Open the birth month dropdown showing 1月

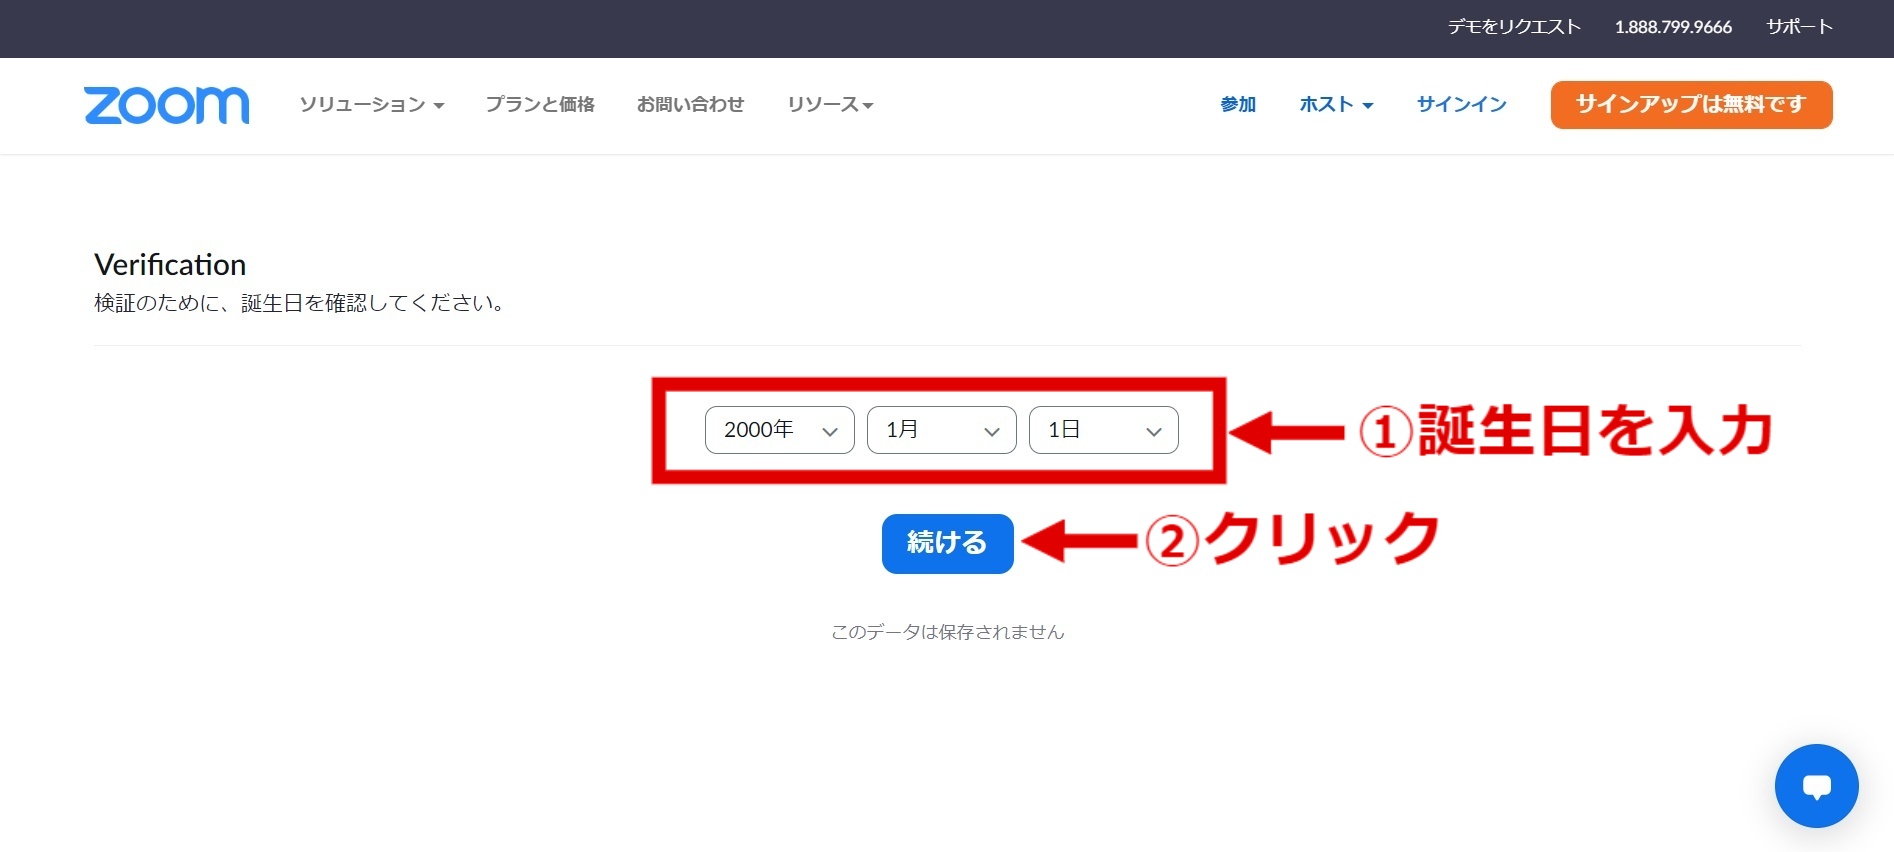coord(942,430)
